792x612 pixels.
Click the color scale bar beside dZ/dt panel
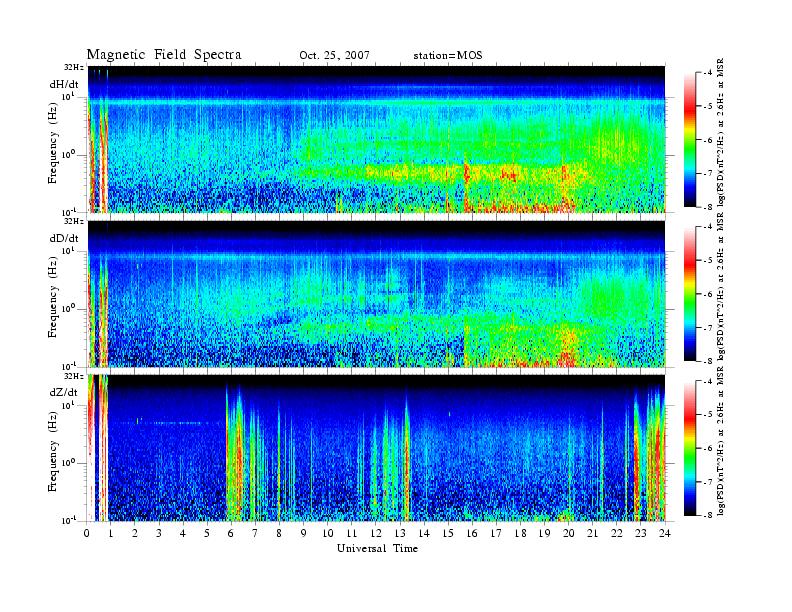pyautogui.click(x=689, y=448)
